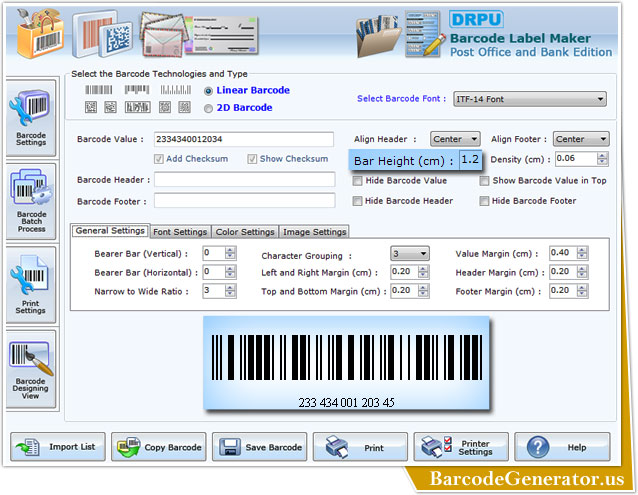Toggle the Add Checksum checkbox
Screen dimensions: 638x495
[x=159, y=159]
